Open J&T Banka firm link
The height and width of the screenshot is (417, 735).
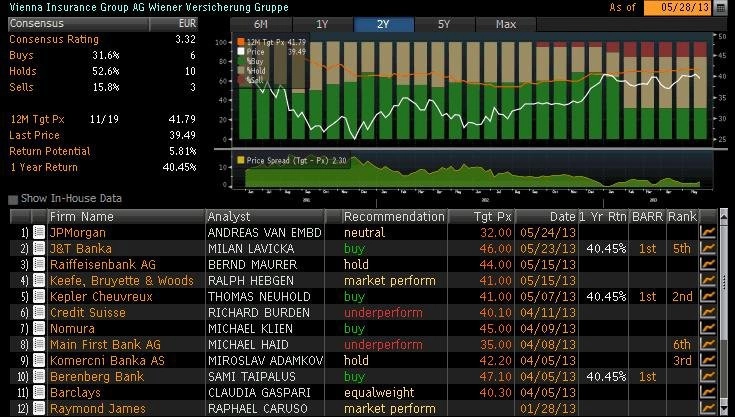coord(81,248)
